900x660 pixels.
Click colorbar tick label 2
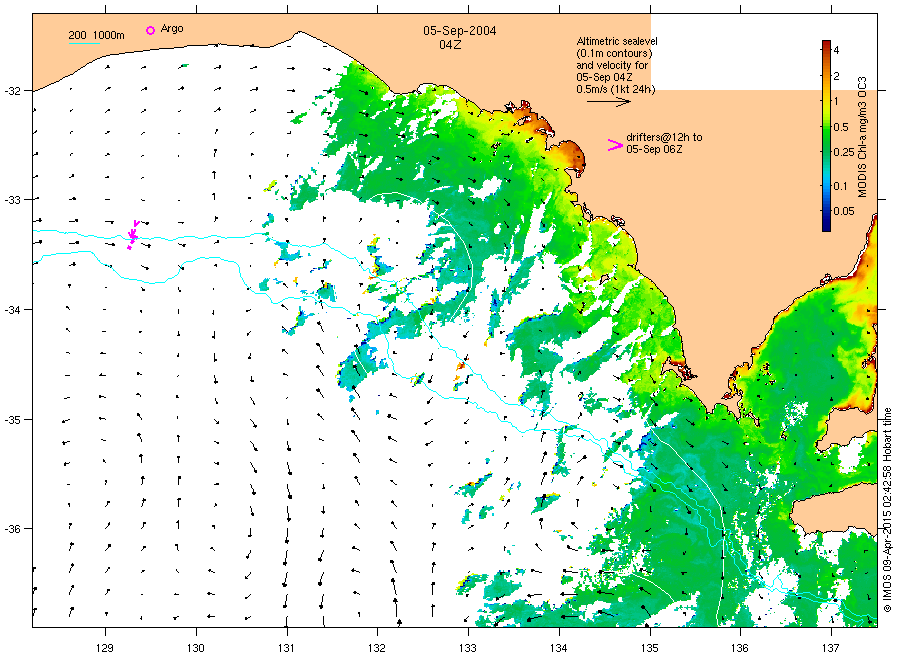(836, 76)
